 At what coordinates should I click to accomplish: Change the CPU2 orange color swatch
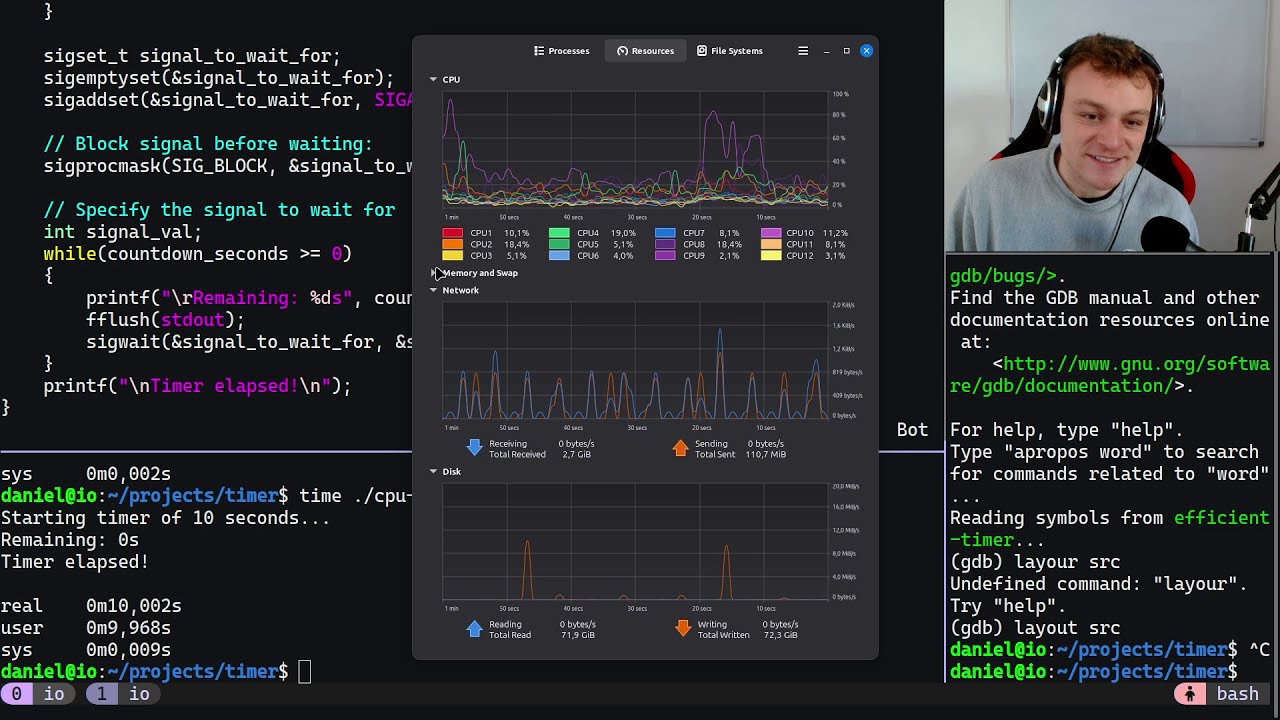[x=452, y=244]
